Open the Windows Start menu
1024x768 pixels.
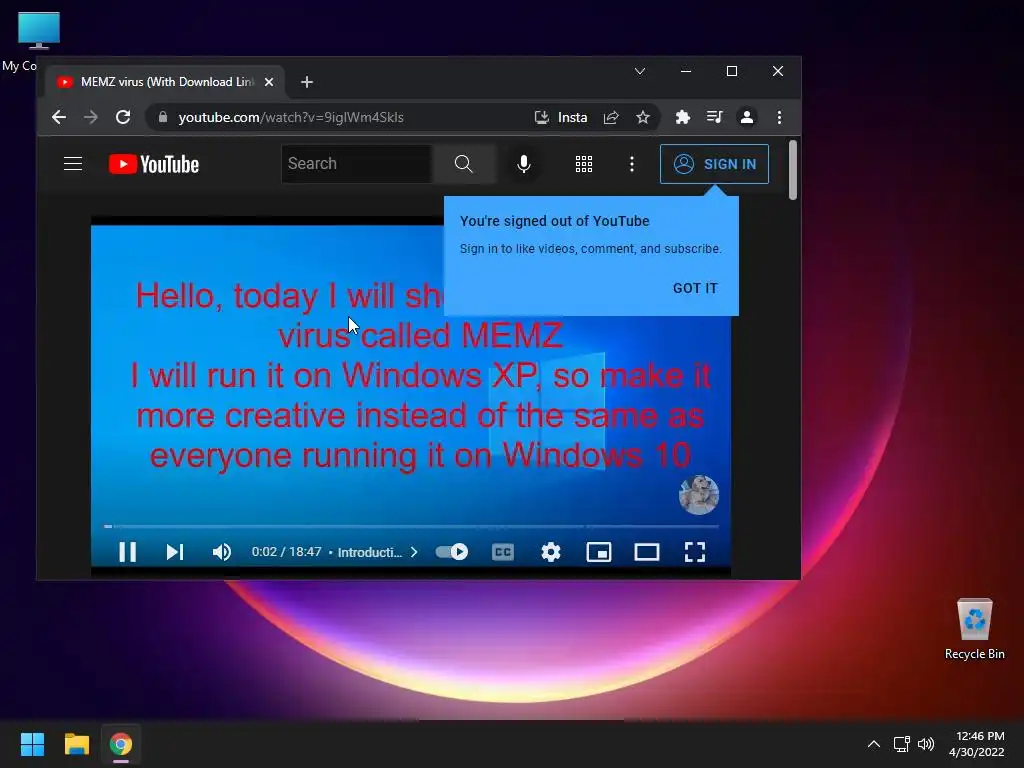click(x=33, y=744)
